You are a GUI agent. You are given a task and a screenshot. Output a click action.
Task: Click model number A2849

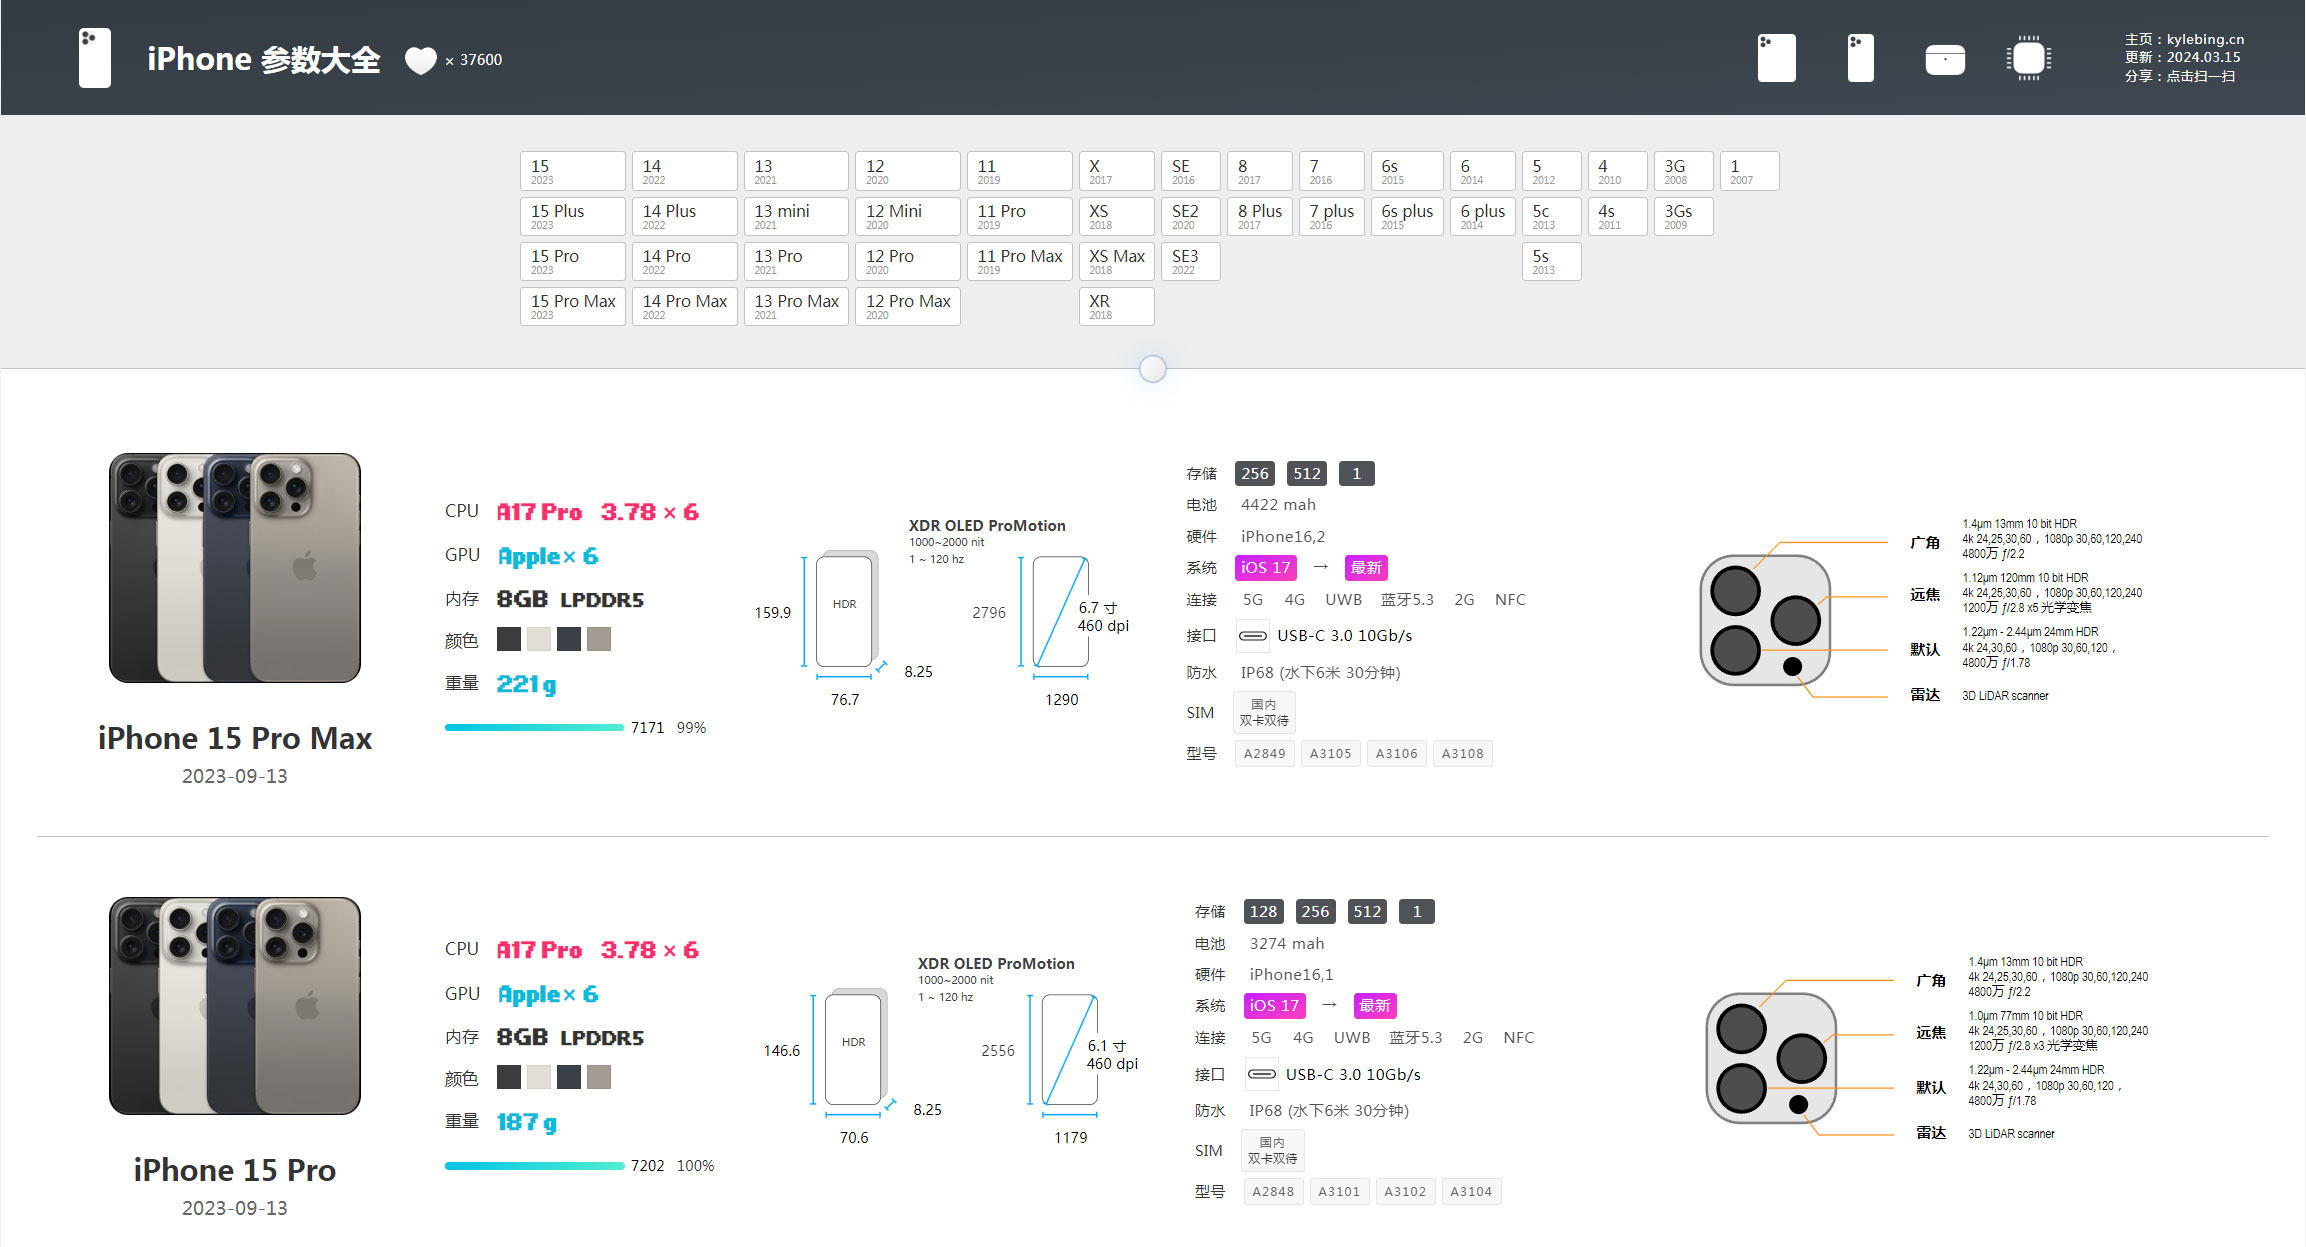tap(1265, 754)
